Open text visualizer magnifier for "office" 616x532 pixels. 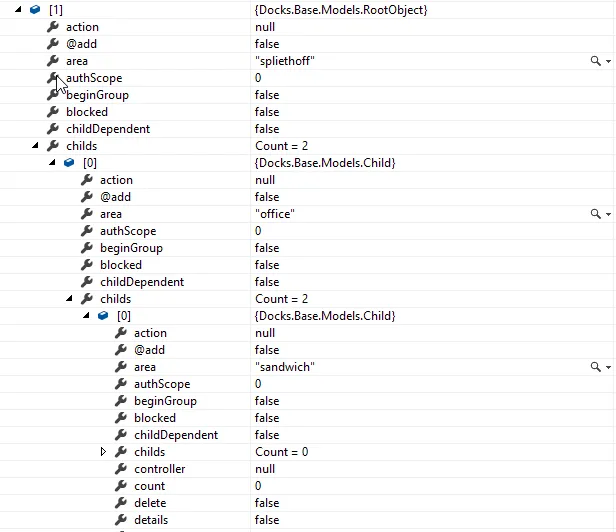(596, 214)
